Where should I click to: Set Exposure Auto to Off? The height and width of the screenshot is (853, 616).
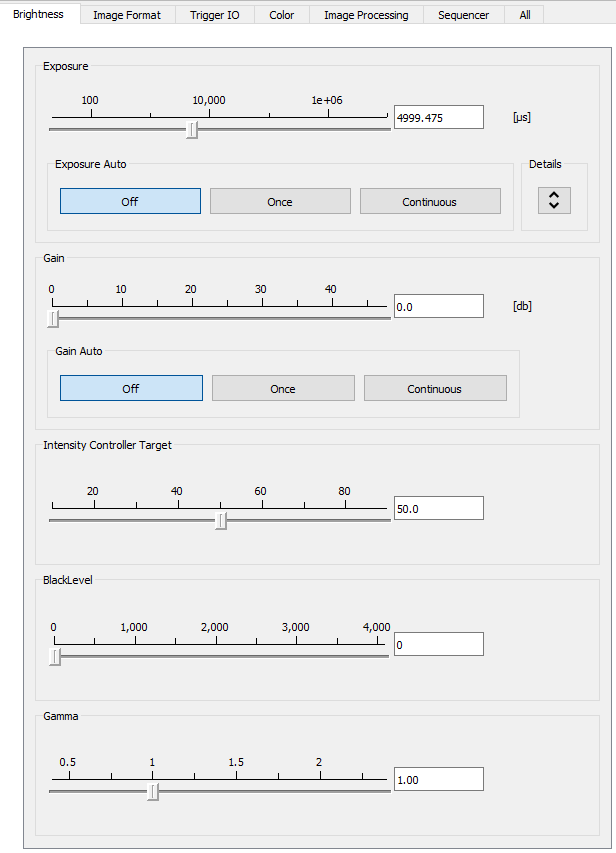tap(130, 201)
